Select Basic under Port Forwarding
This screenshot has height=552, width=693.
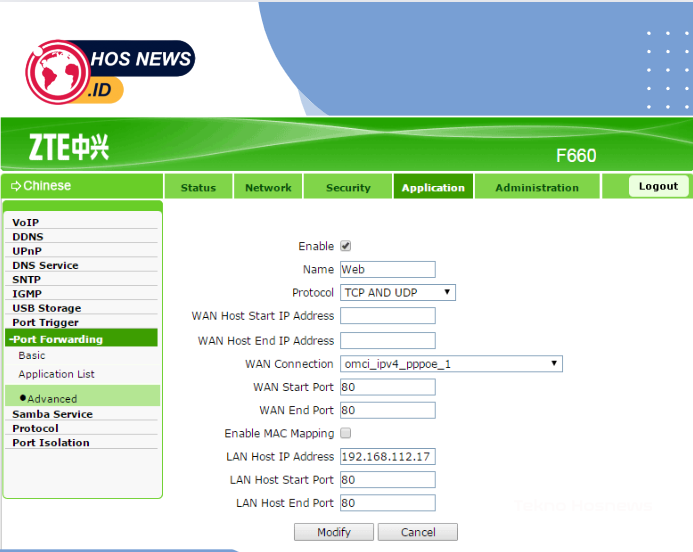click(x=32, y=356)
